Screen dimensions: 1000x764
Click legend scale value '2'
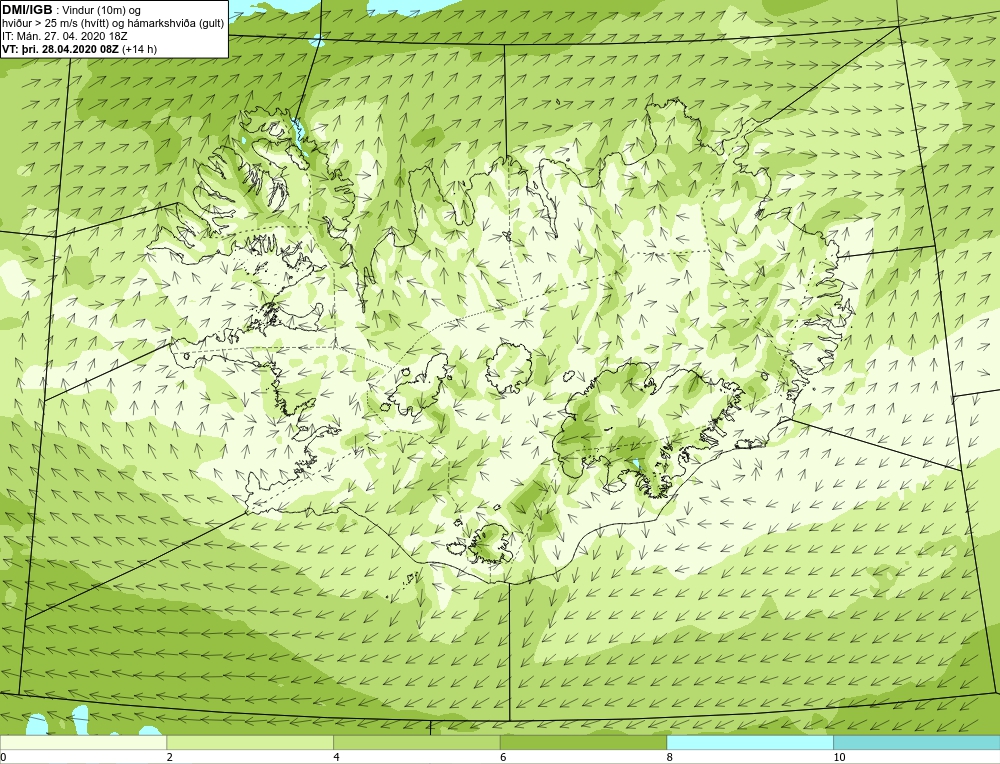170,757
